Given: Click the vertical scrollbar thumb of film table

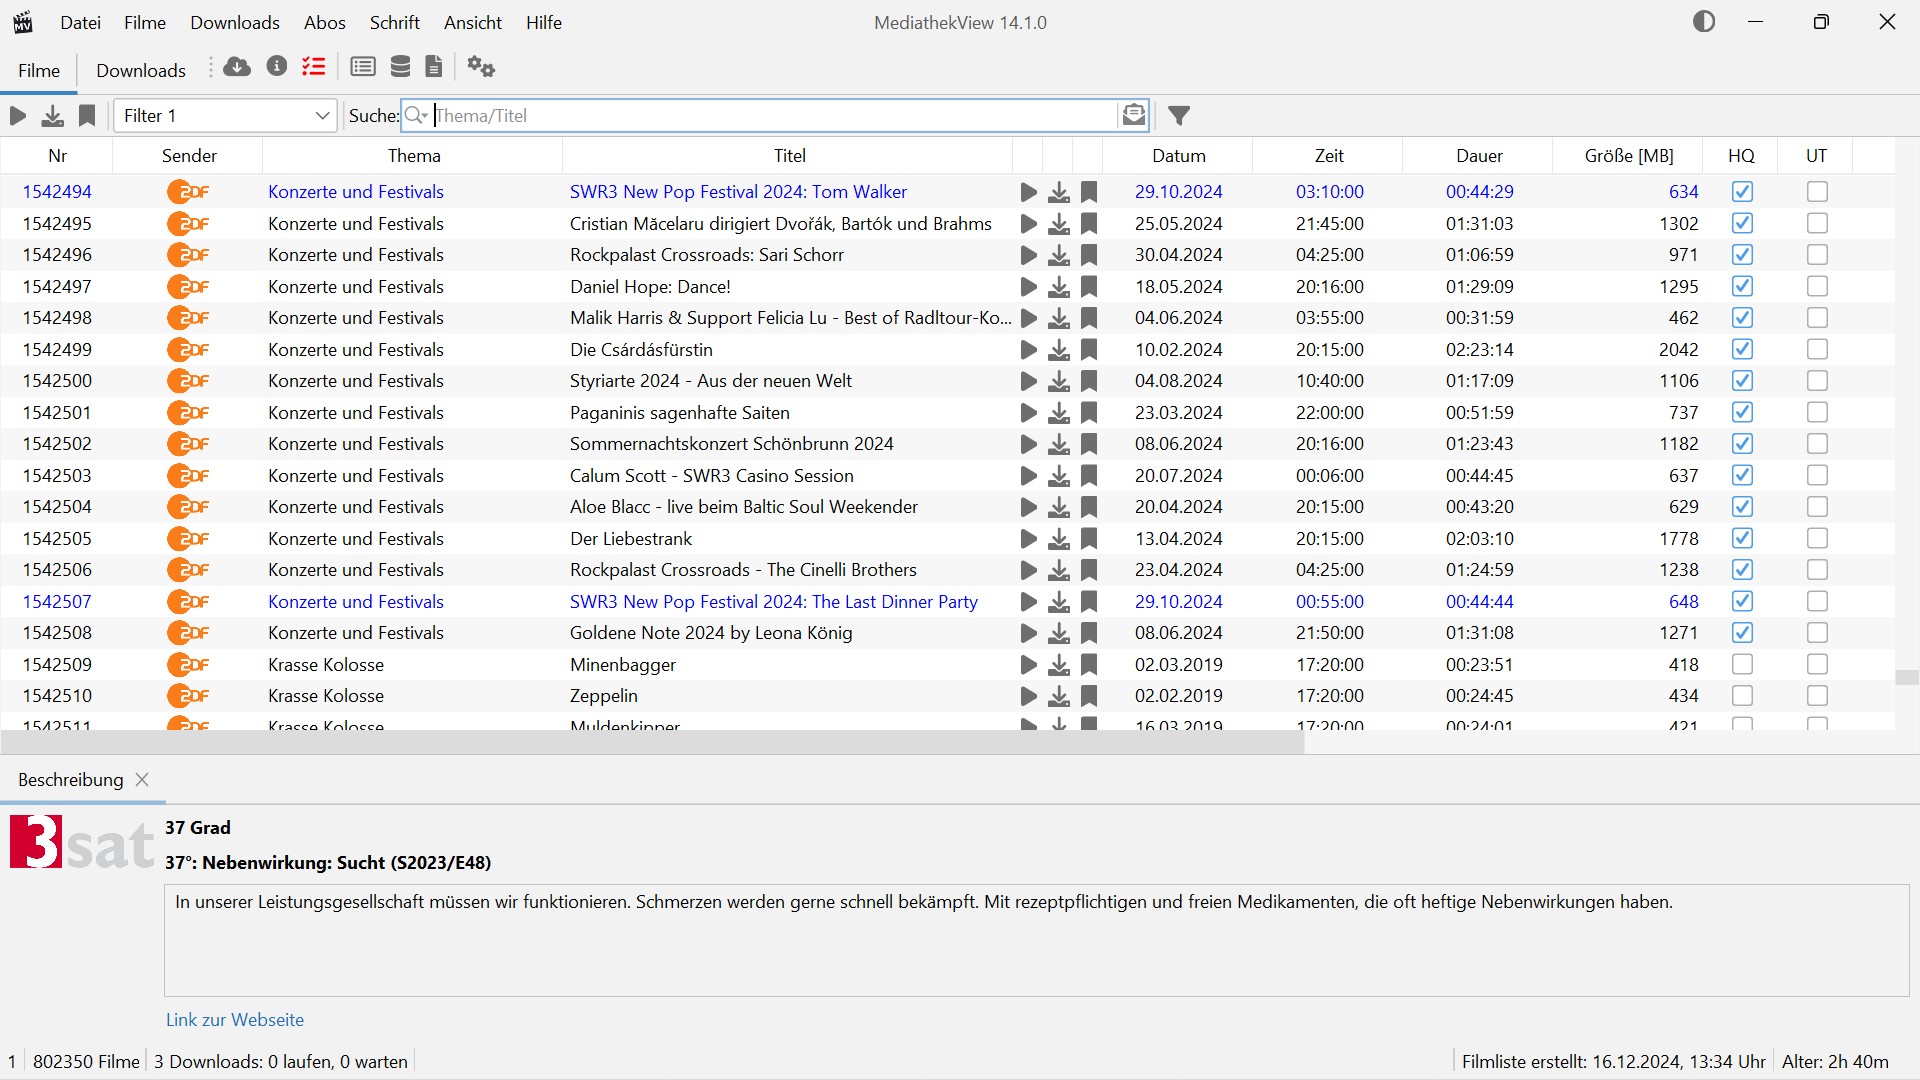Looking at the screenshot, I should pos(1907,677).
